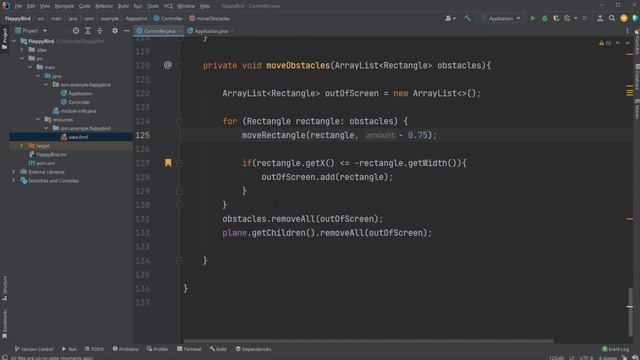Switch to the Application.java editor tab
Screen dimensions: 640x360
pyautogui.click(x=211, y=31)
